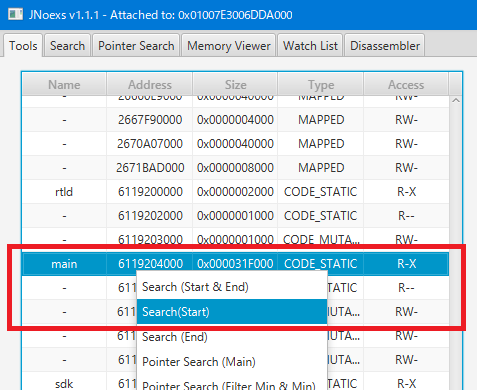Choose Search (Start & End) from context menu
Image resolution: width=477 pixels, height=390 pixels.
pos(232,287)
